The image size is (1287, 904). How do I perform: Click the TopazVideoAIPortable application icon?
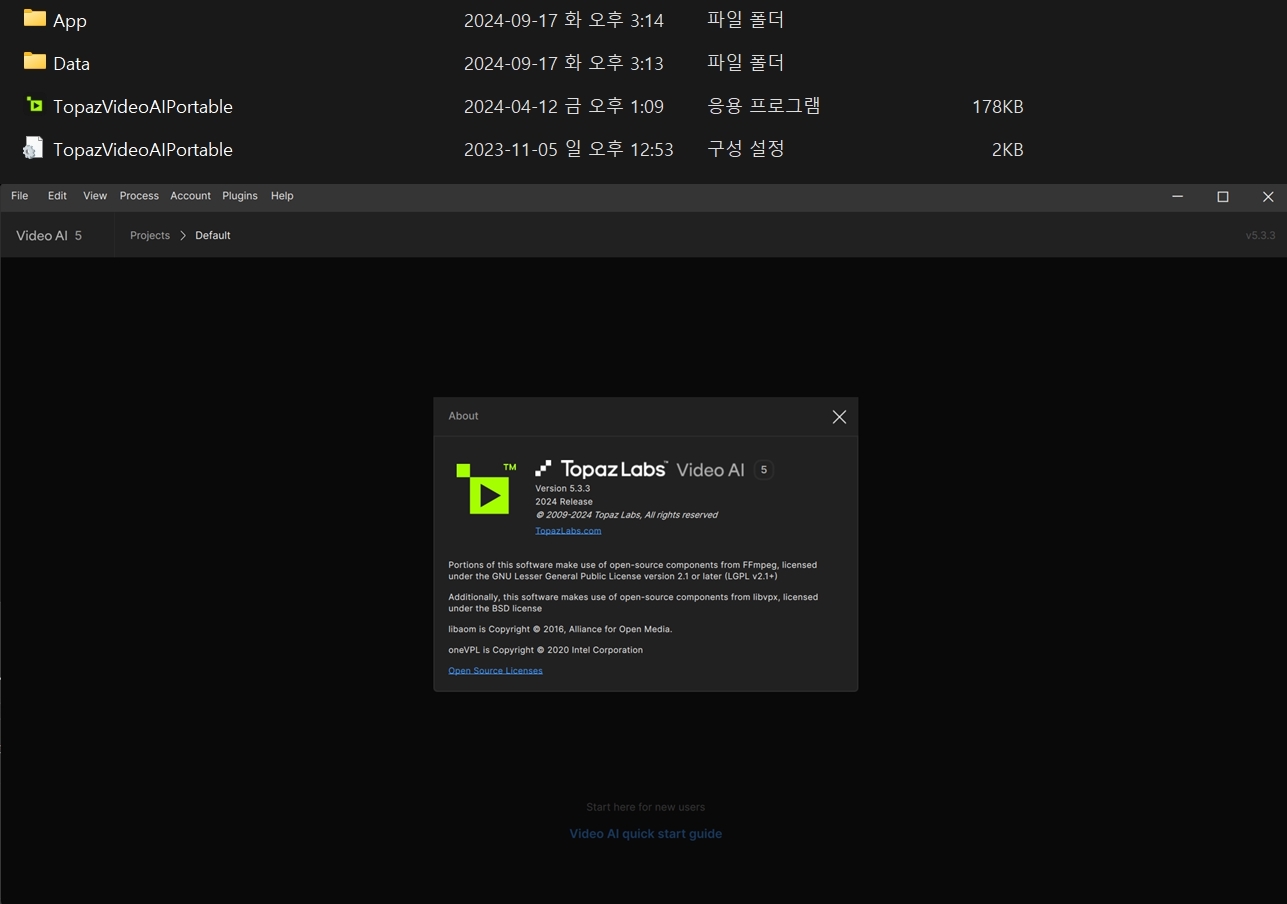(x=35, y=105)
